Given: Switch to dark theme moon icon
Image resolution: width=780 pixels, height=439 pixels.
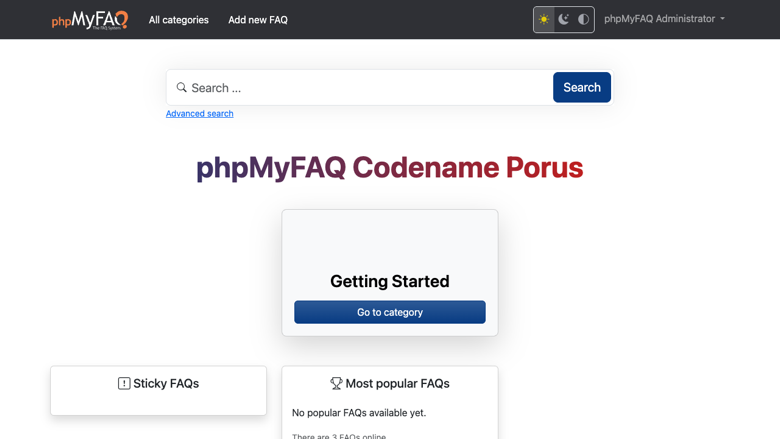Looking at the screenshot, I should click(564, 19).
